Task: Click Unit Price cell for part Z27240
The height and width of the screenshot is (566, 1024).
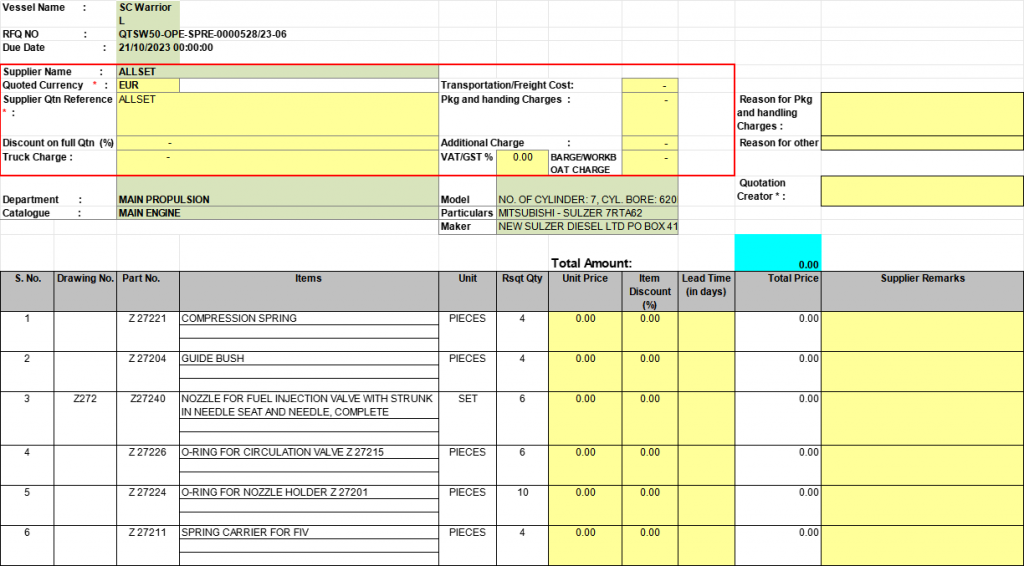Action: coord(585,419)
